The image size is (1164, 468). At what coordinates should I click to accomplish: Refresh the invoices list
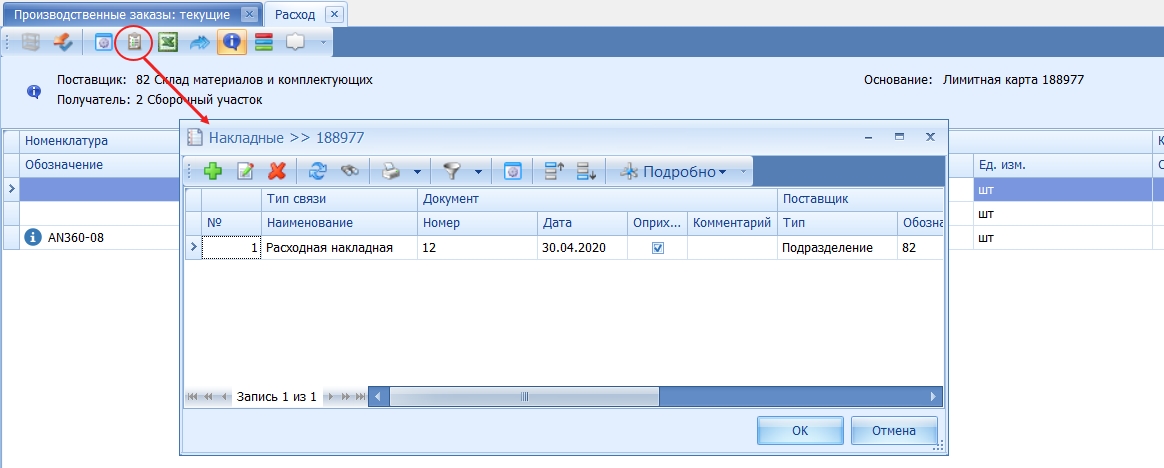point(317,171)
